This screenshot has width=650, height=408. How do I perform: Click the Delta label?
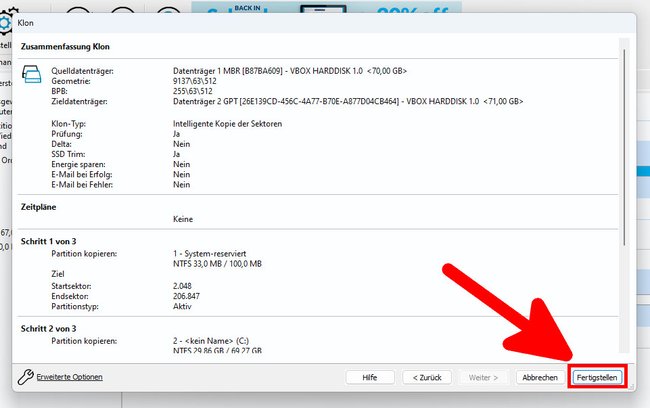[61, 144]
